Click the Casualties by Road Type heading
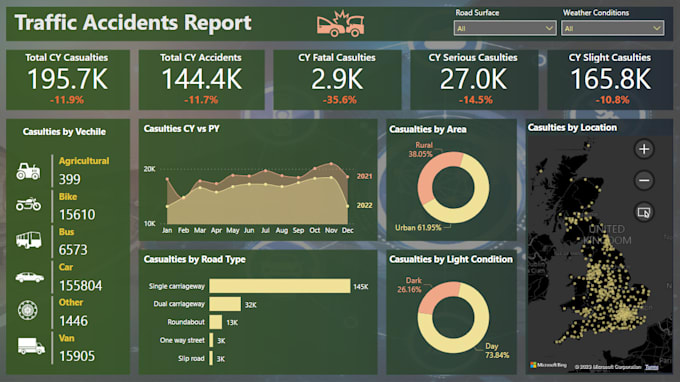The image size is (680, 382). 194,259
